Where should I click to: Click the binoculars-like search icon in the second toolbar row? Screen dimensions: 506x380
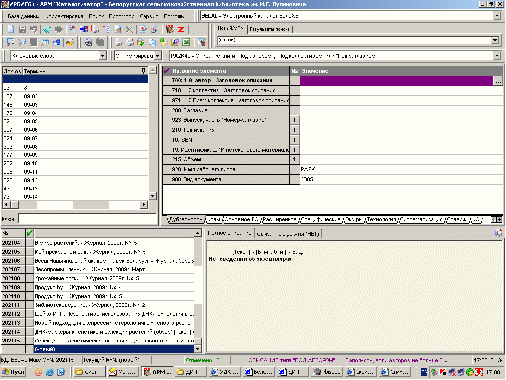(88, 42)
